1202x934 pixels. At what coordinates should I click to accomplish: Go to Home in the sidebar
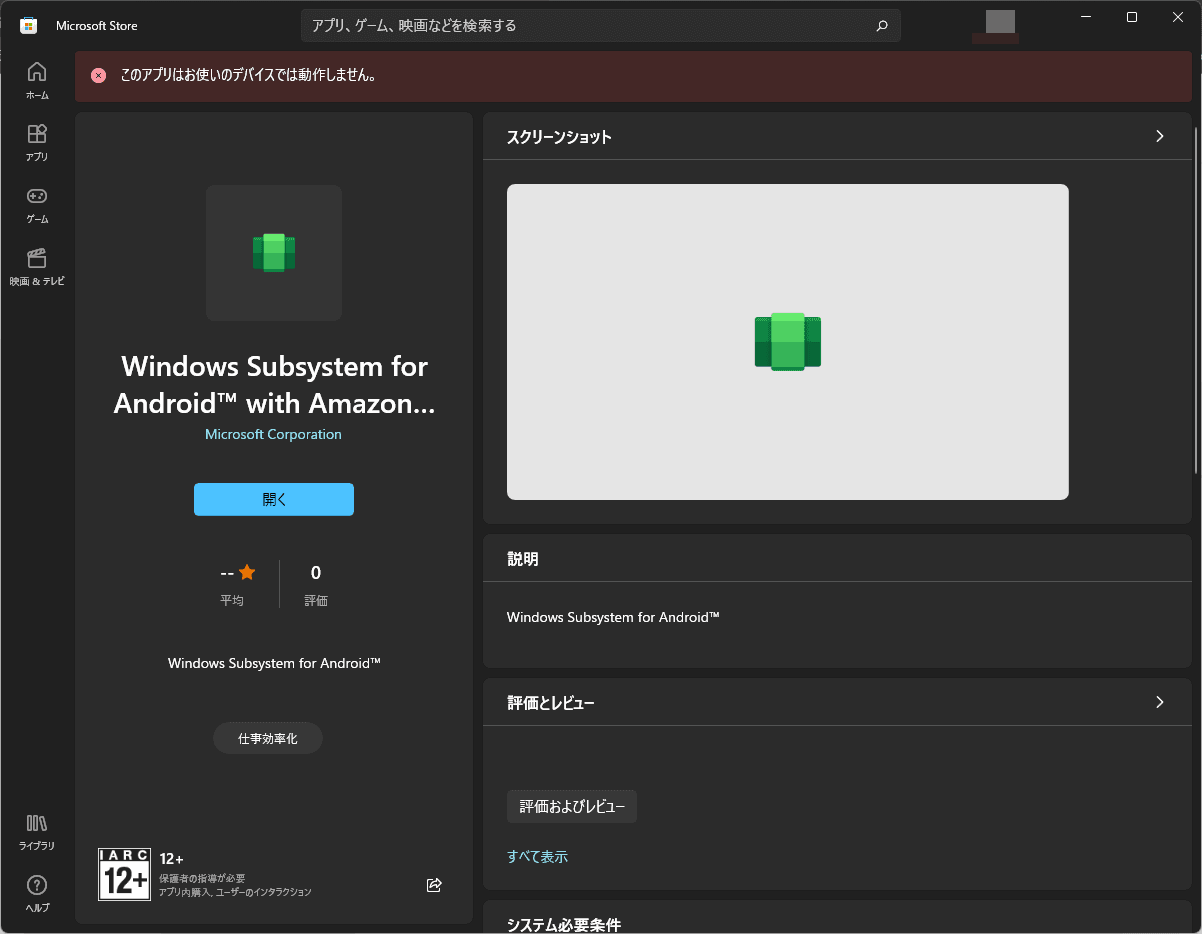tap(37, 72)
